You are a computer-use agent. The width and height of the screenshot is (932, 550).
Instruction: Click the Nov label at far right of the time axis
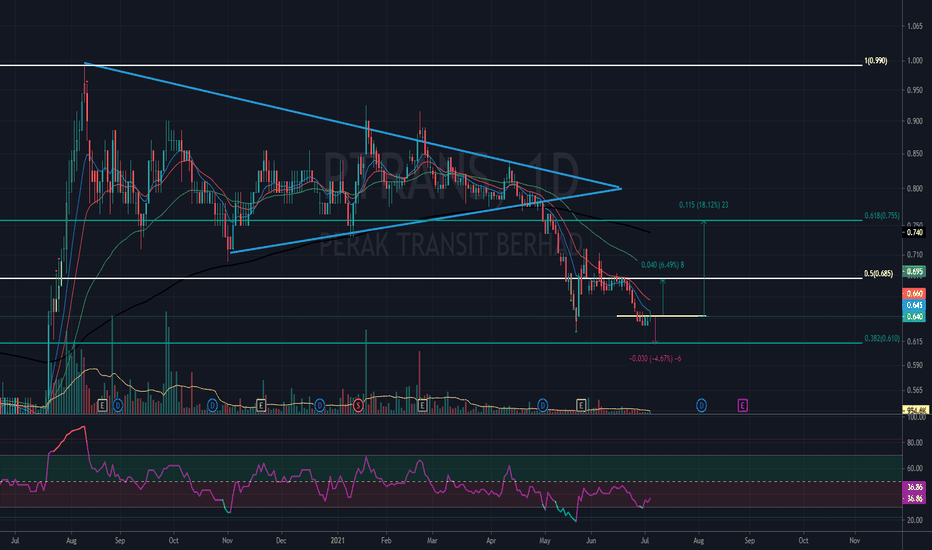pyautogui.click(x=855, y=540)
